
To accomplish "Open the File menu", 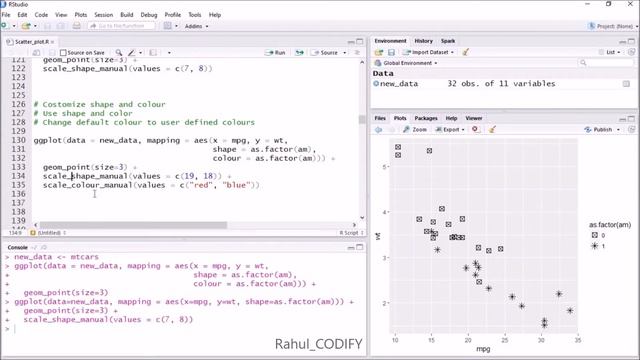I will pyautogui.click(x=6, y=15).
